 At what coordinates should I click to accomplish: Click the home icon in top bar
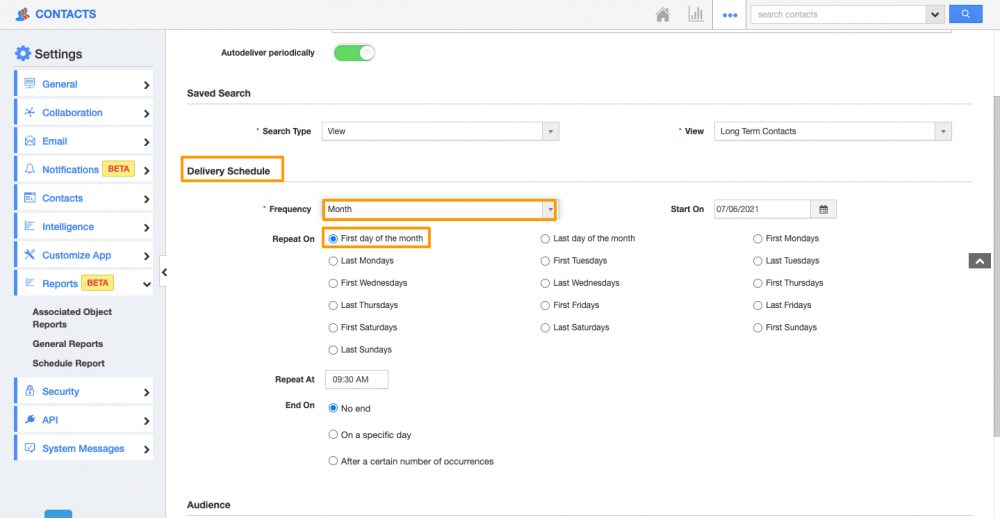coord(662,15)
